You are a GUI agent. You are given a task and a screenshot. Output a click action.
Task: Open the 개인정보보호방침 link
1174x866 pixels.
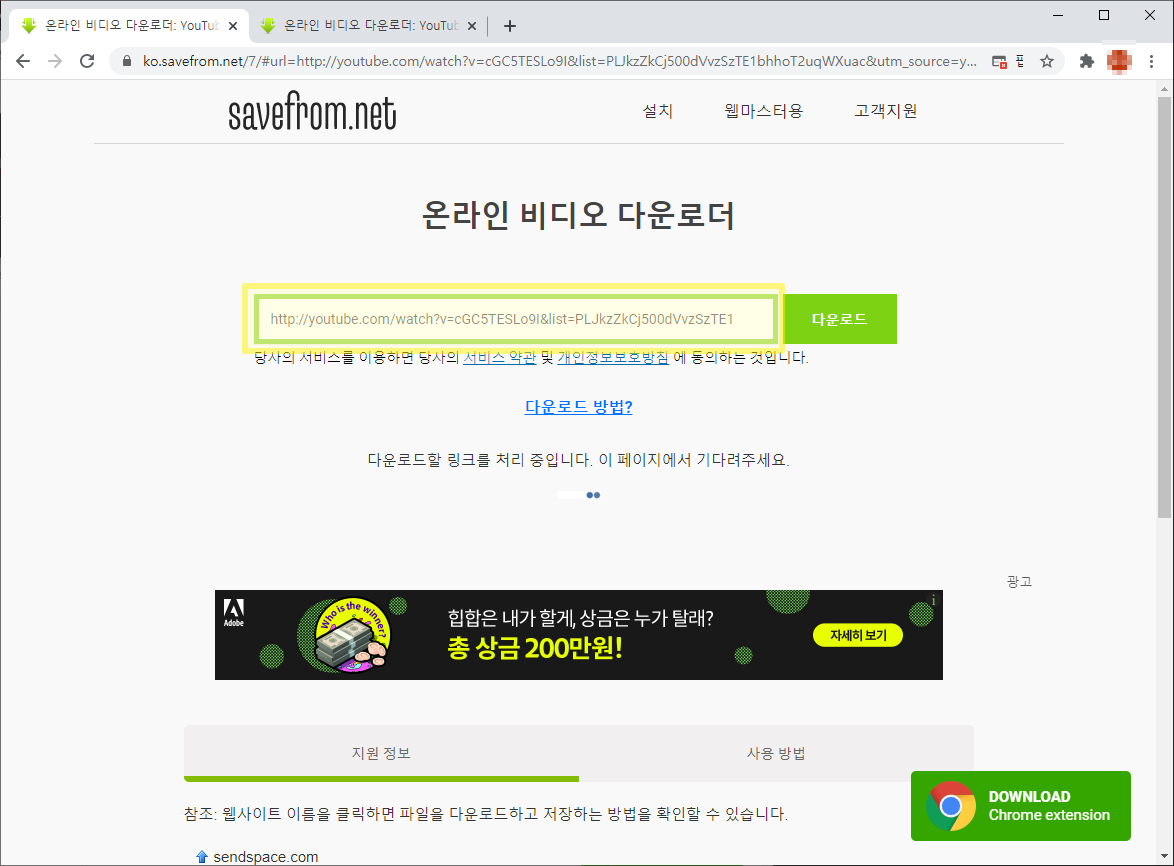[613, 358]
